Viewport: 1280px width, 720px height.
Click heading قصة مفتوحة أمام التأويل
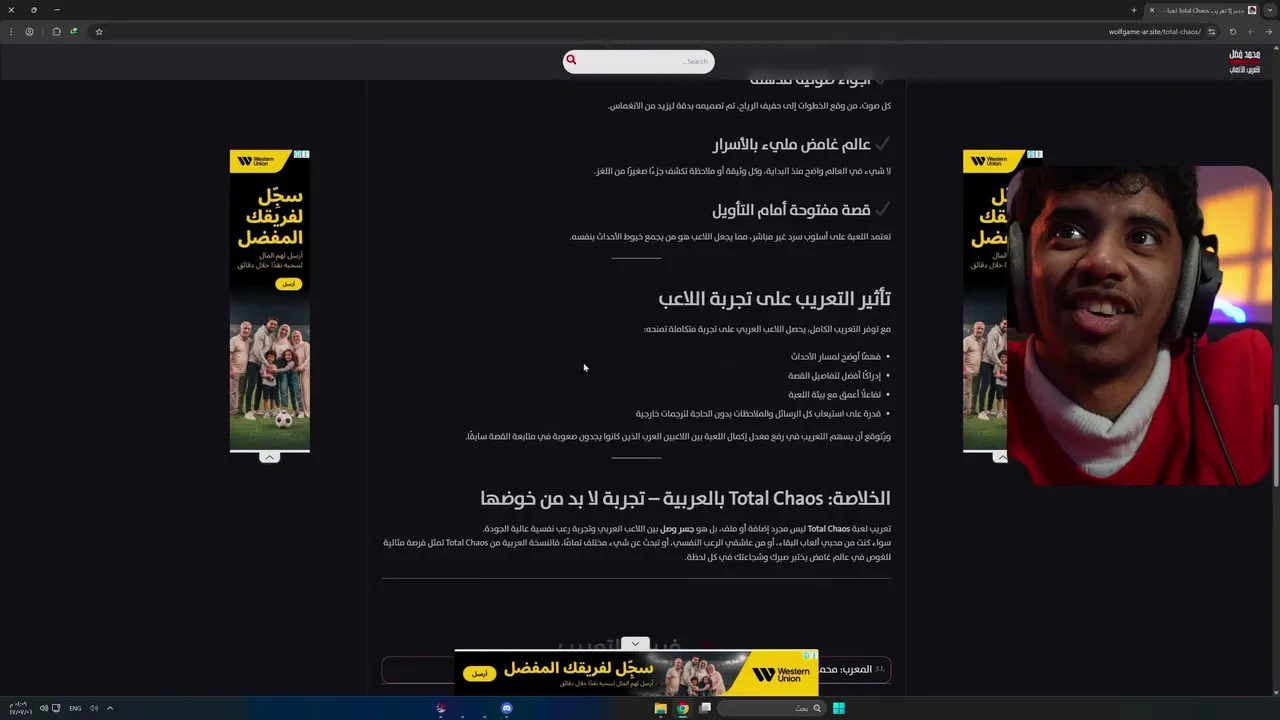pos(791,210)
